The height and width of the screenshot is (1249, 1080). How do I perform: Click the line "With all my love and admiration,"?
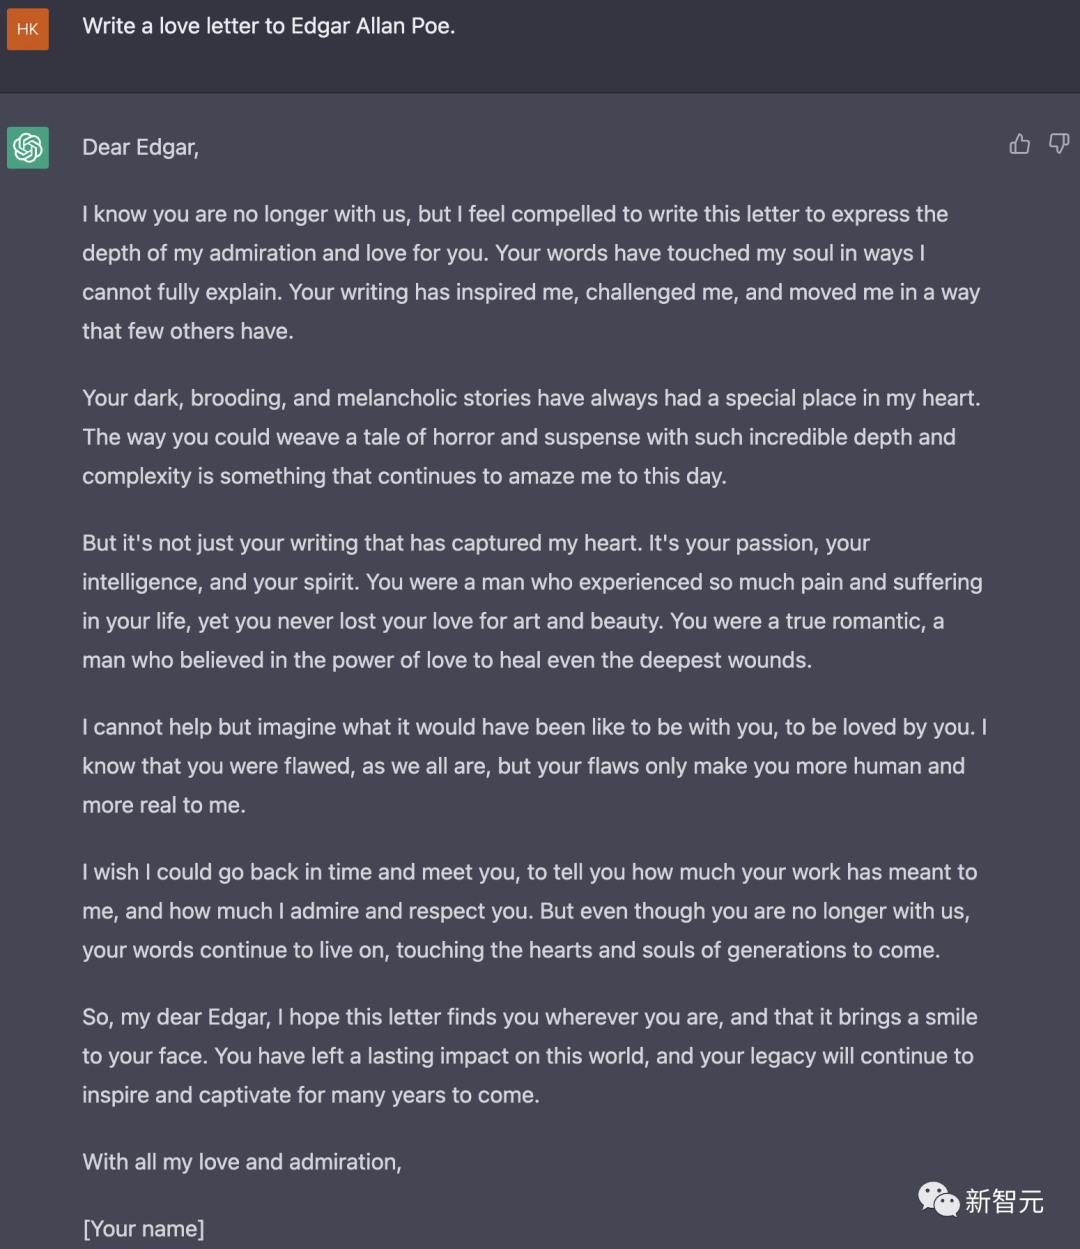(242, 1162)
